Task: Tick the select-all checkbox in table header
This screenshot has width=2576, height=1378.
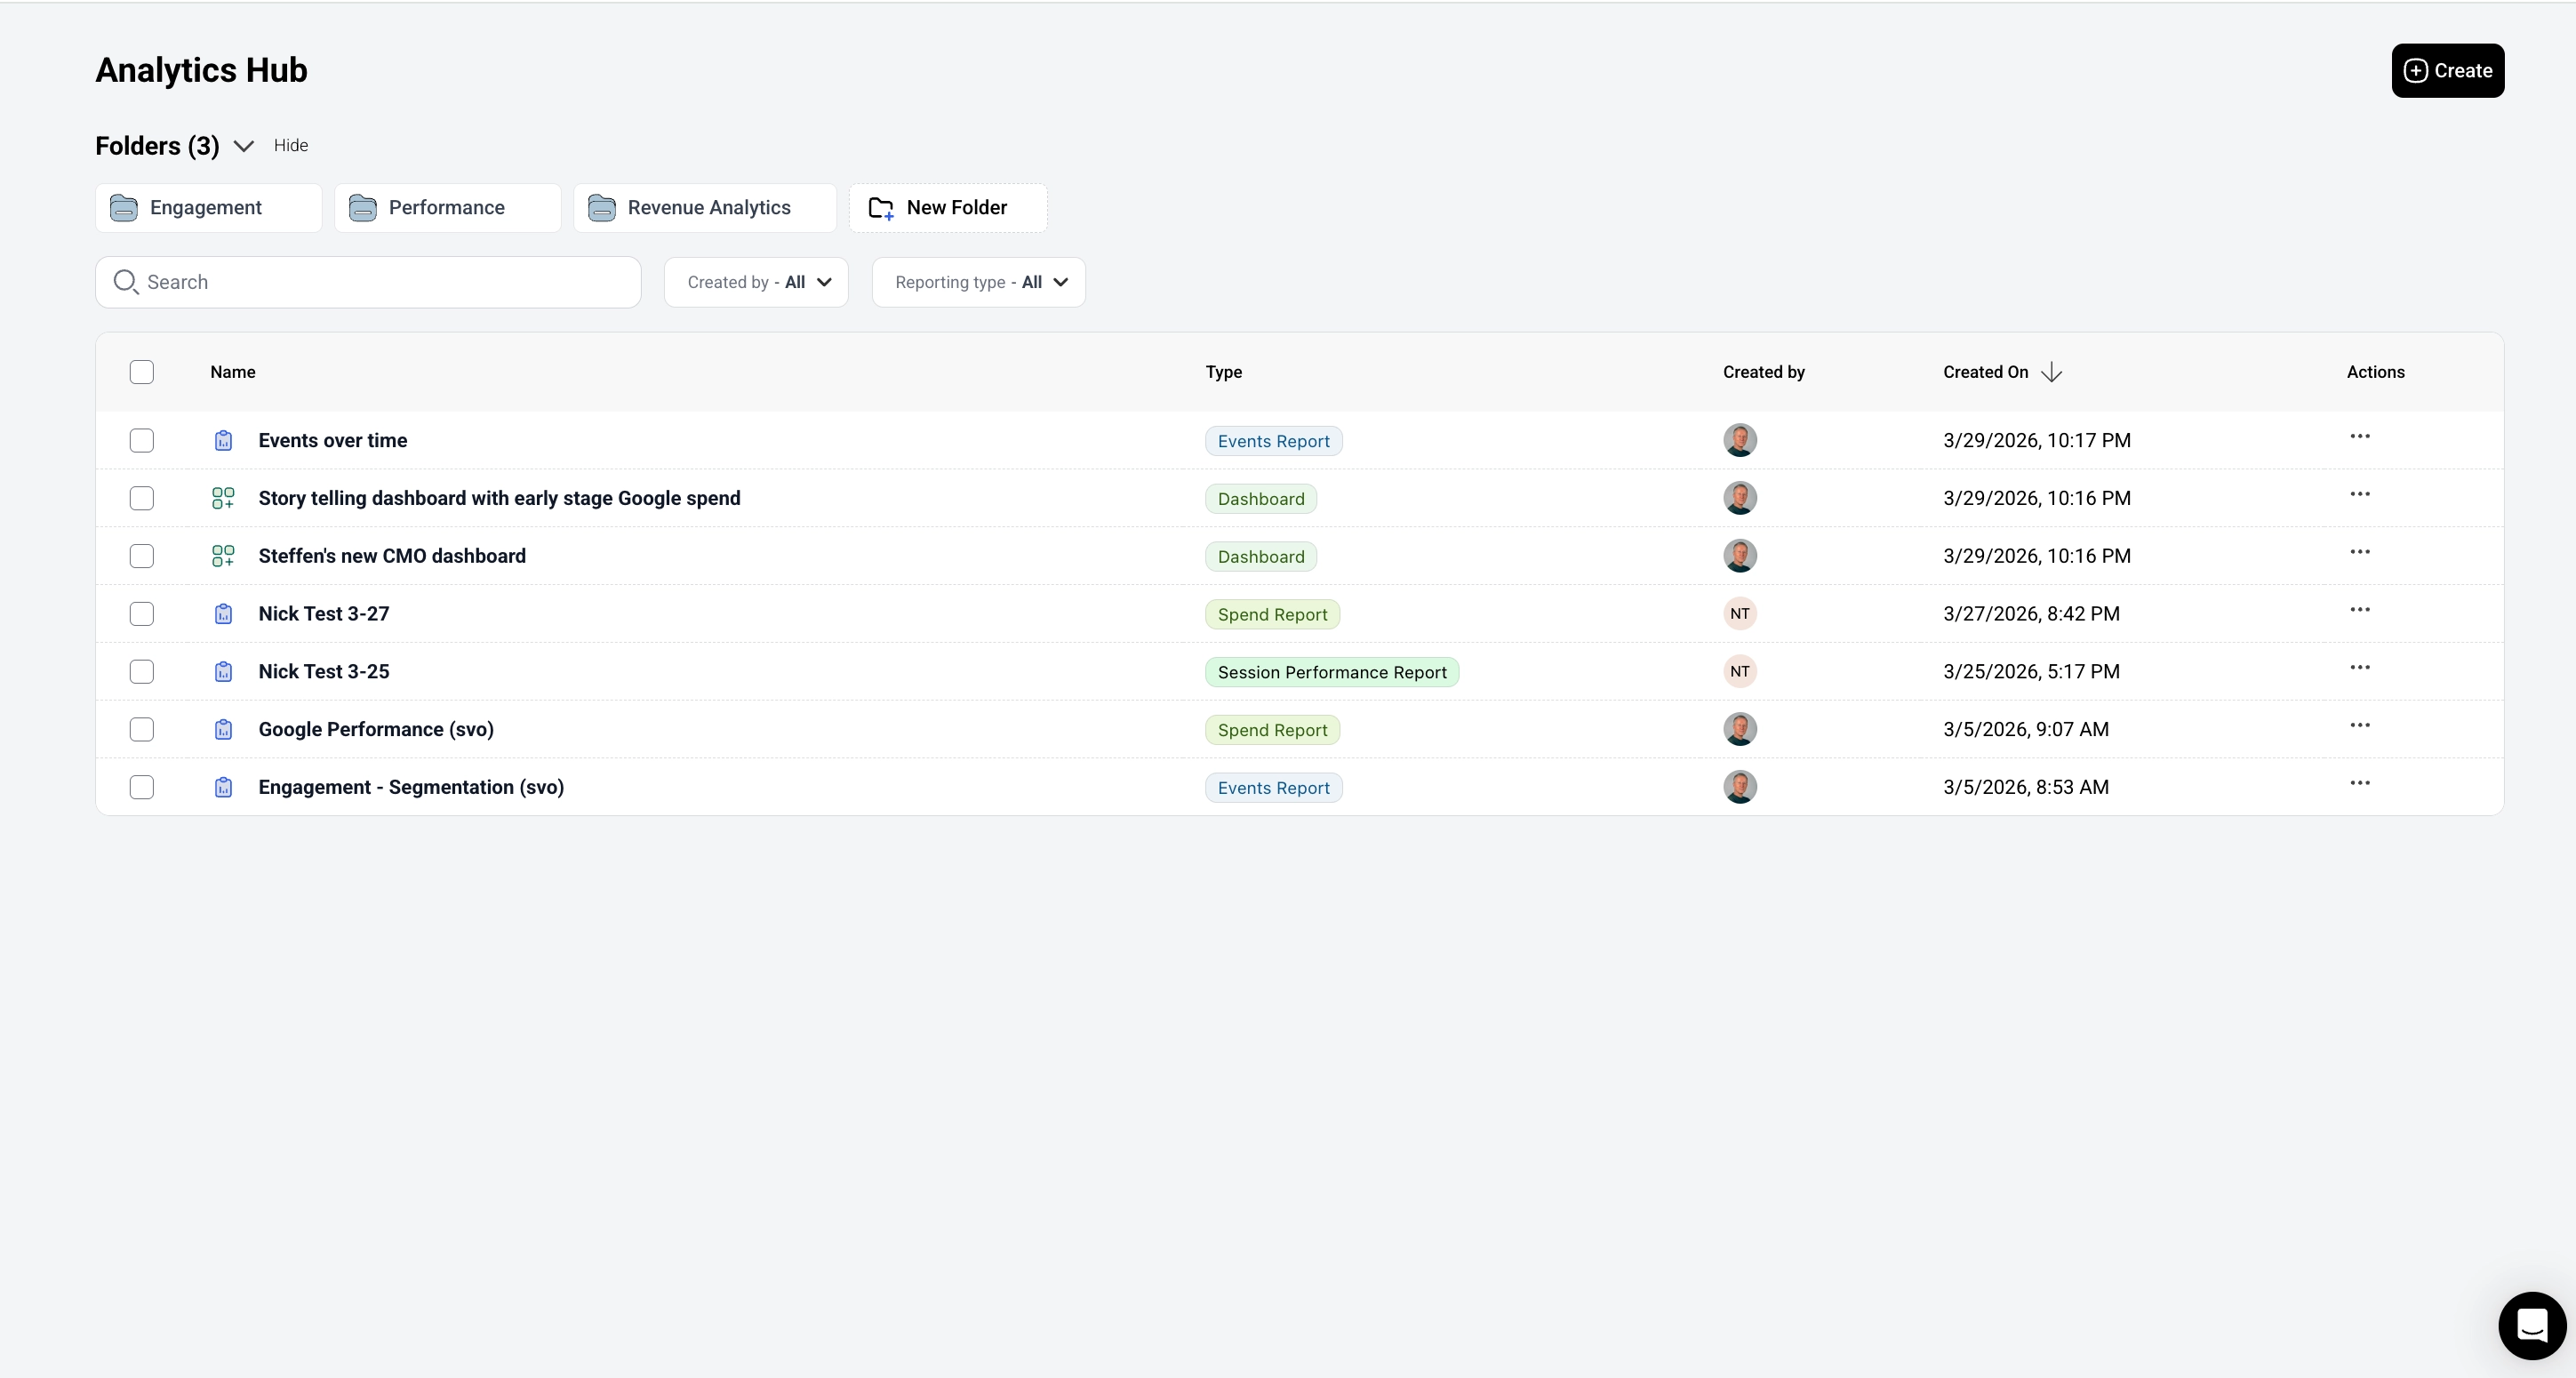Action: click(x=142, y=372)
